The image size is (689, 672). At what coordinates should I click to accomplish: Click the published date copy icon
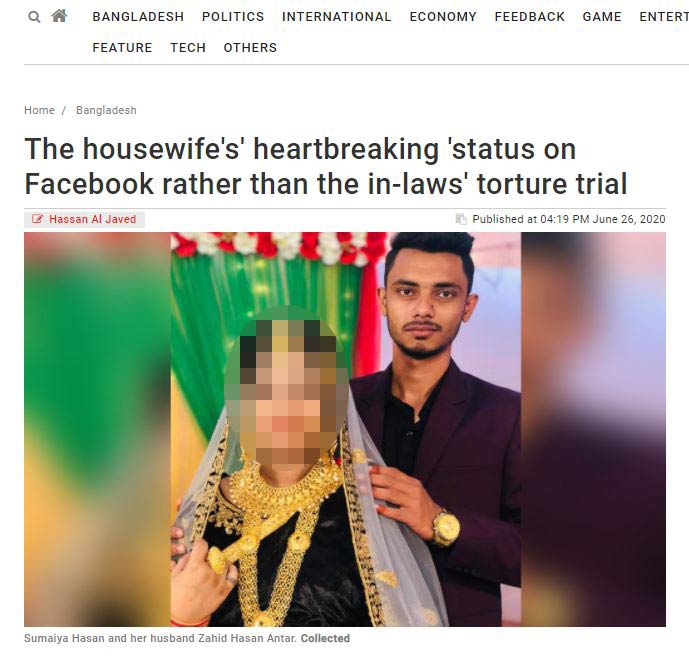pos(461,219)
